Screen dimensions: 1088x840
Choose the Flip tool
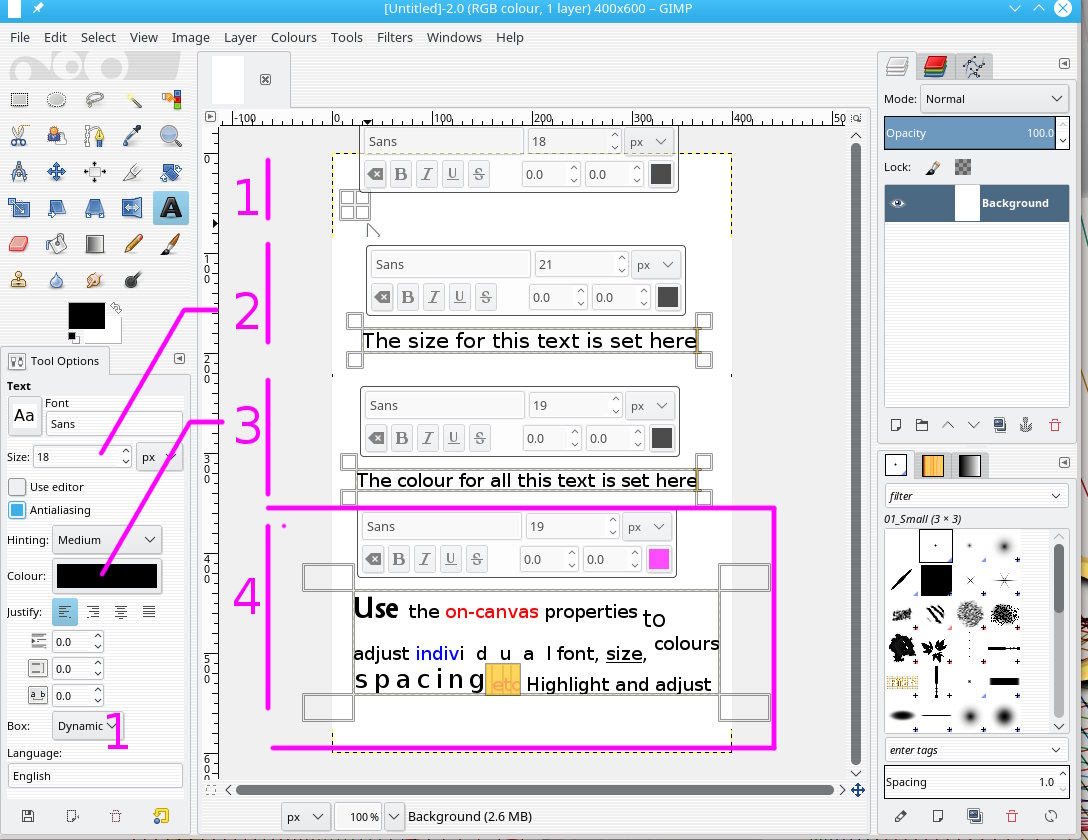pyautogui.click(x=133, y=207)
